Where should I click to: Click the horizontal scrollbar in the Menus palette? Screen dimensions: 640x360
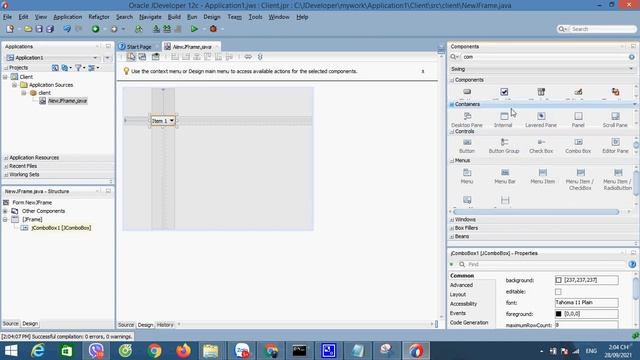point(536,212)
